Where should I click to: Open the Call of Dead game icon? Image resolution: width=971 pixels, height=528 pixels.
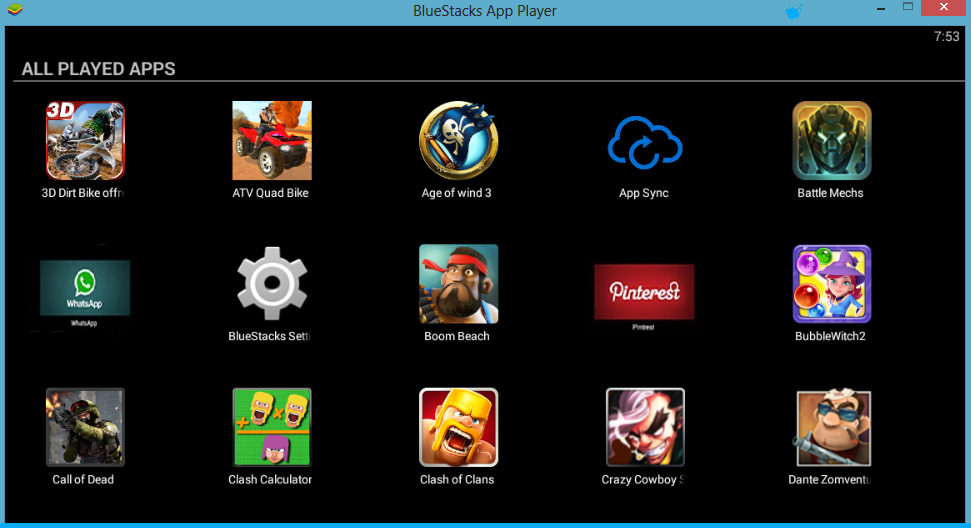85,427
